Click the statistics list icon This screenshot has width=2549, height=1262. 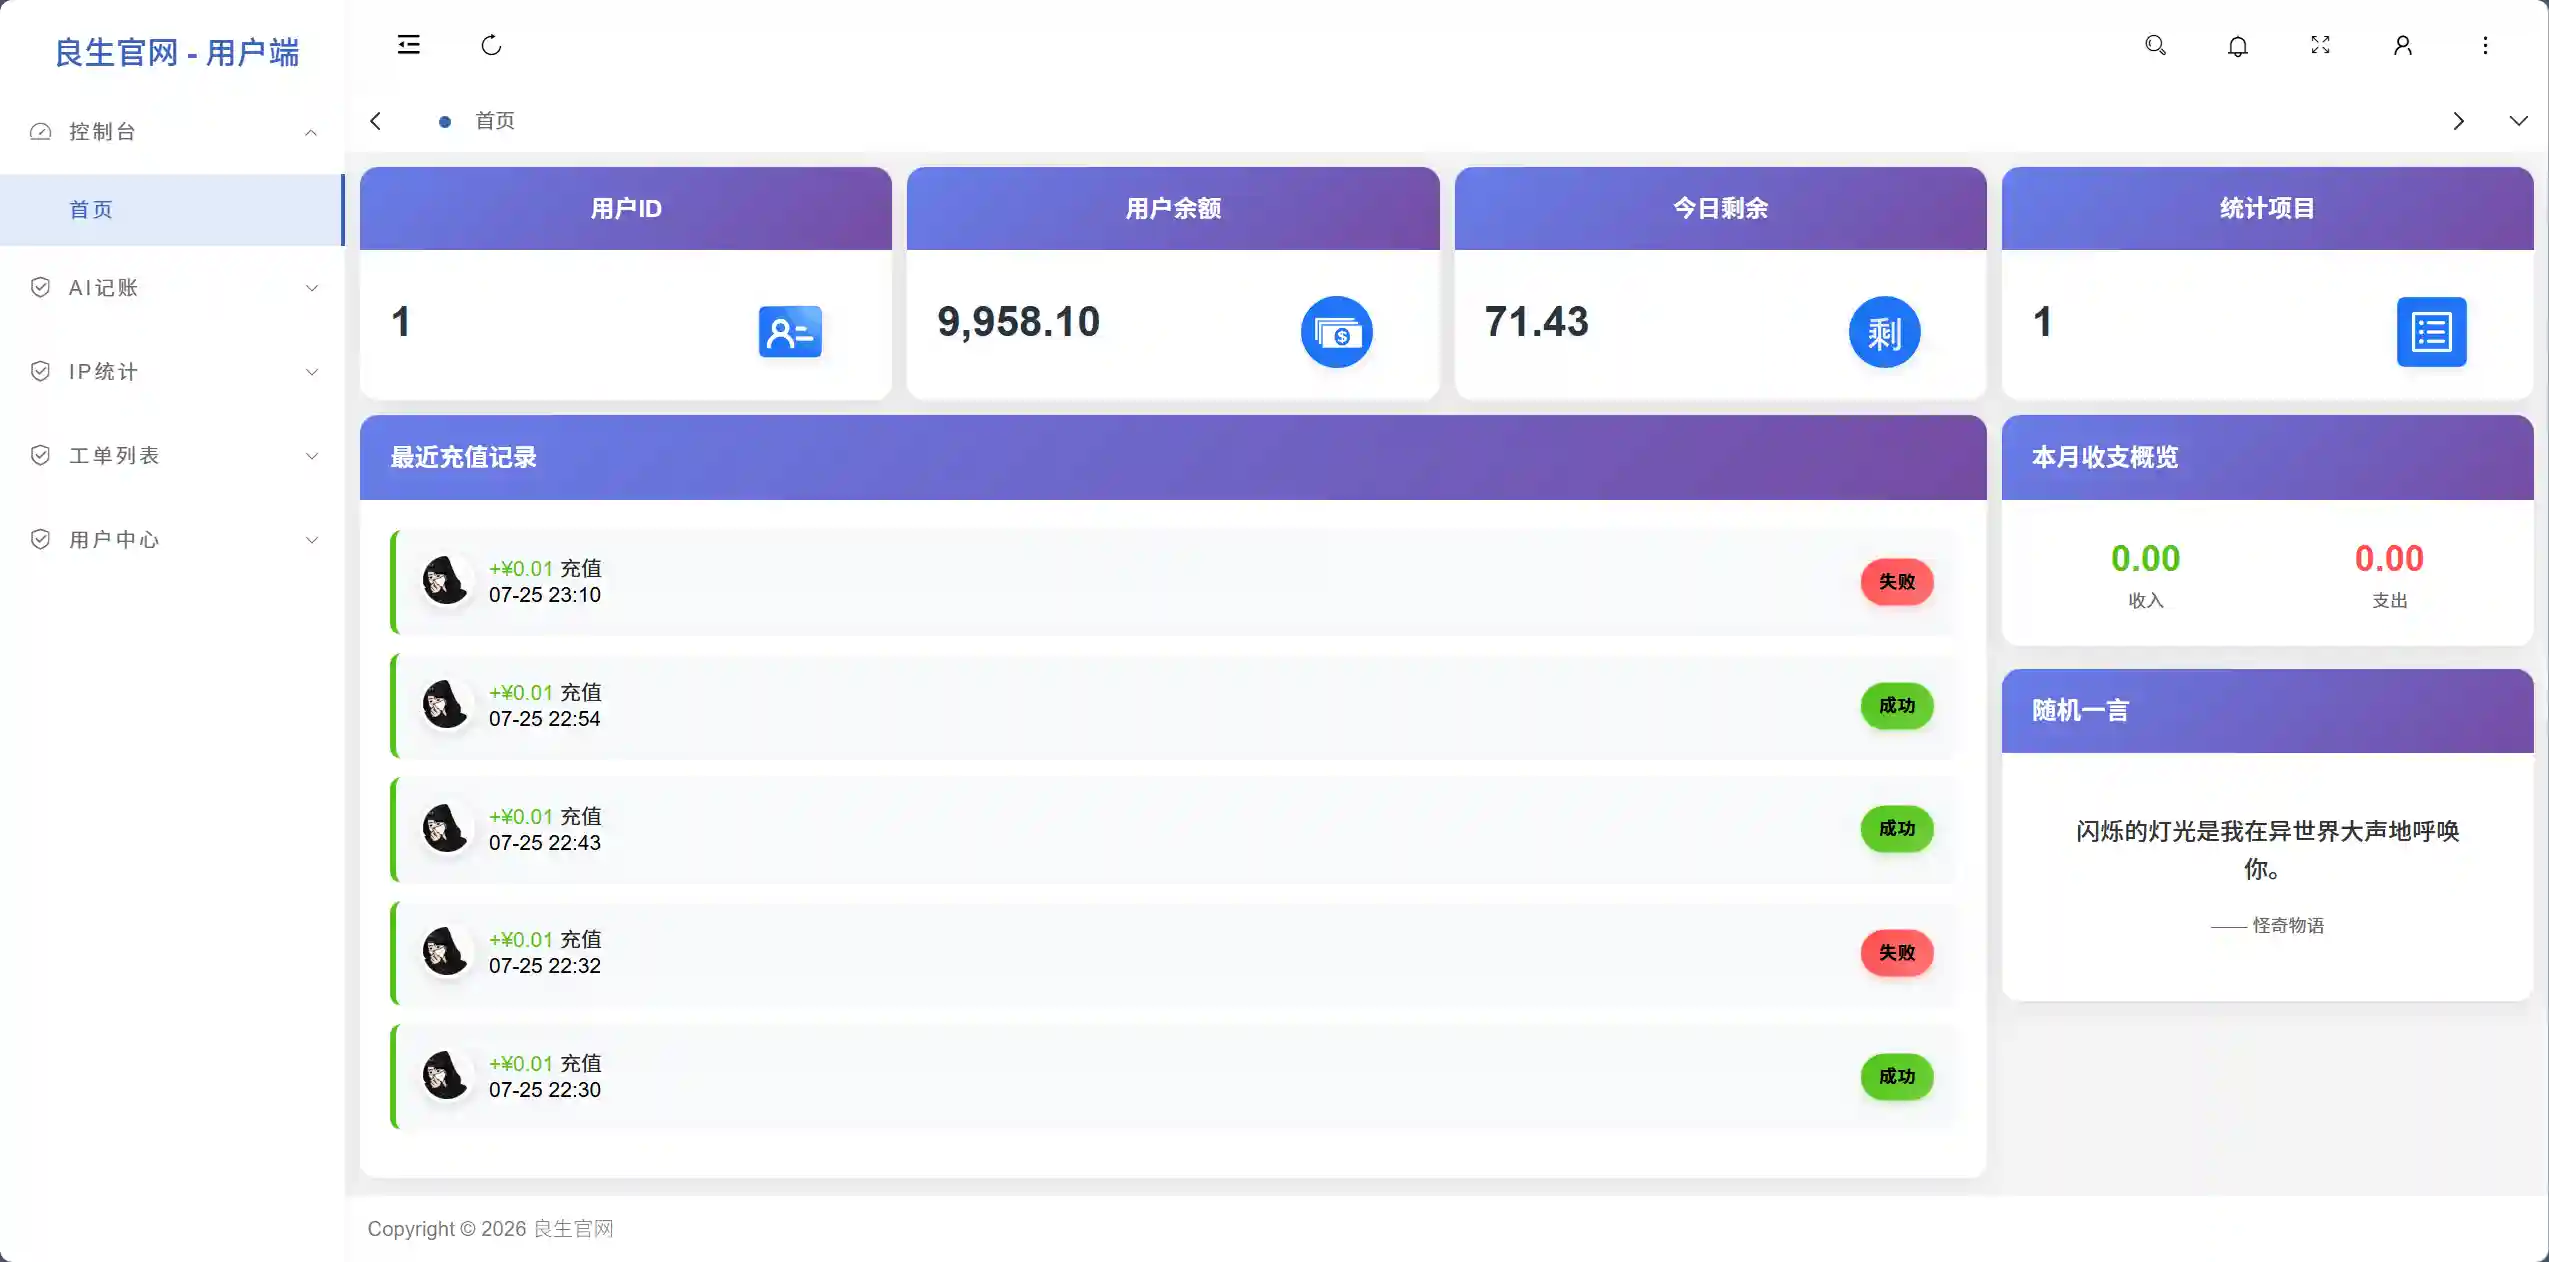point(2431,332)
